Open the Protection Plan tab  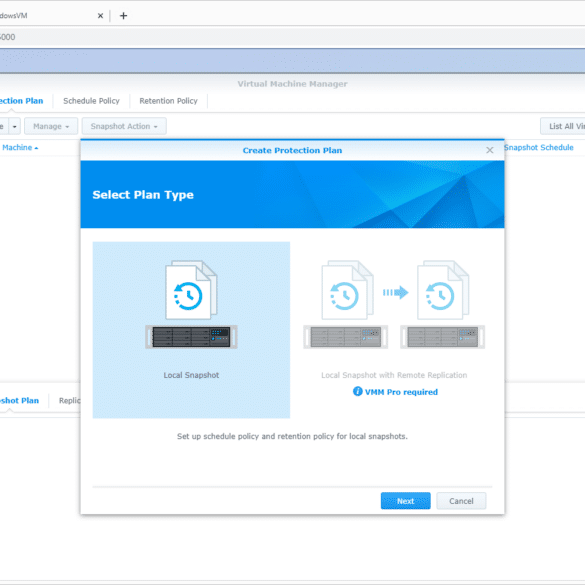pos(22,101)
